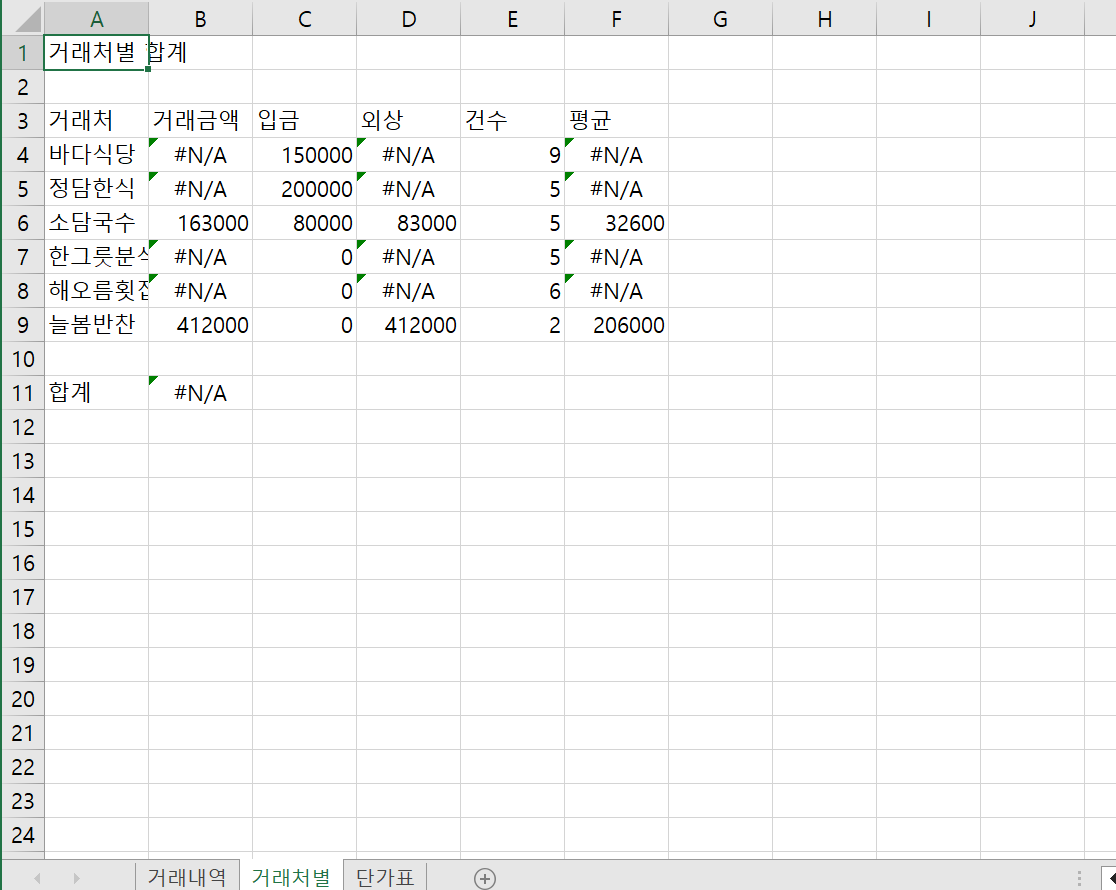
Task: Select the 건수 value 6 cell
Action: point(512,290)
